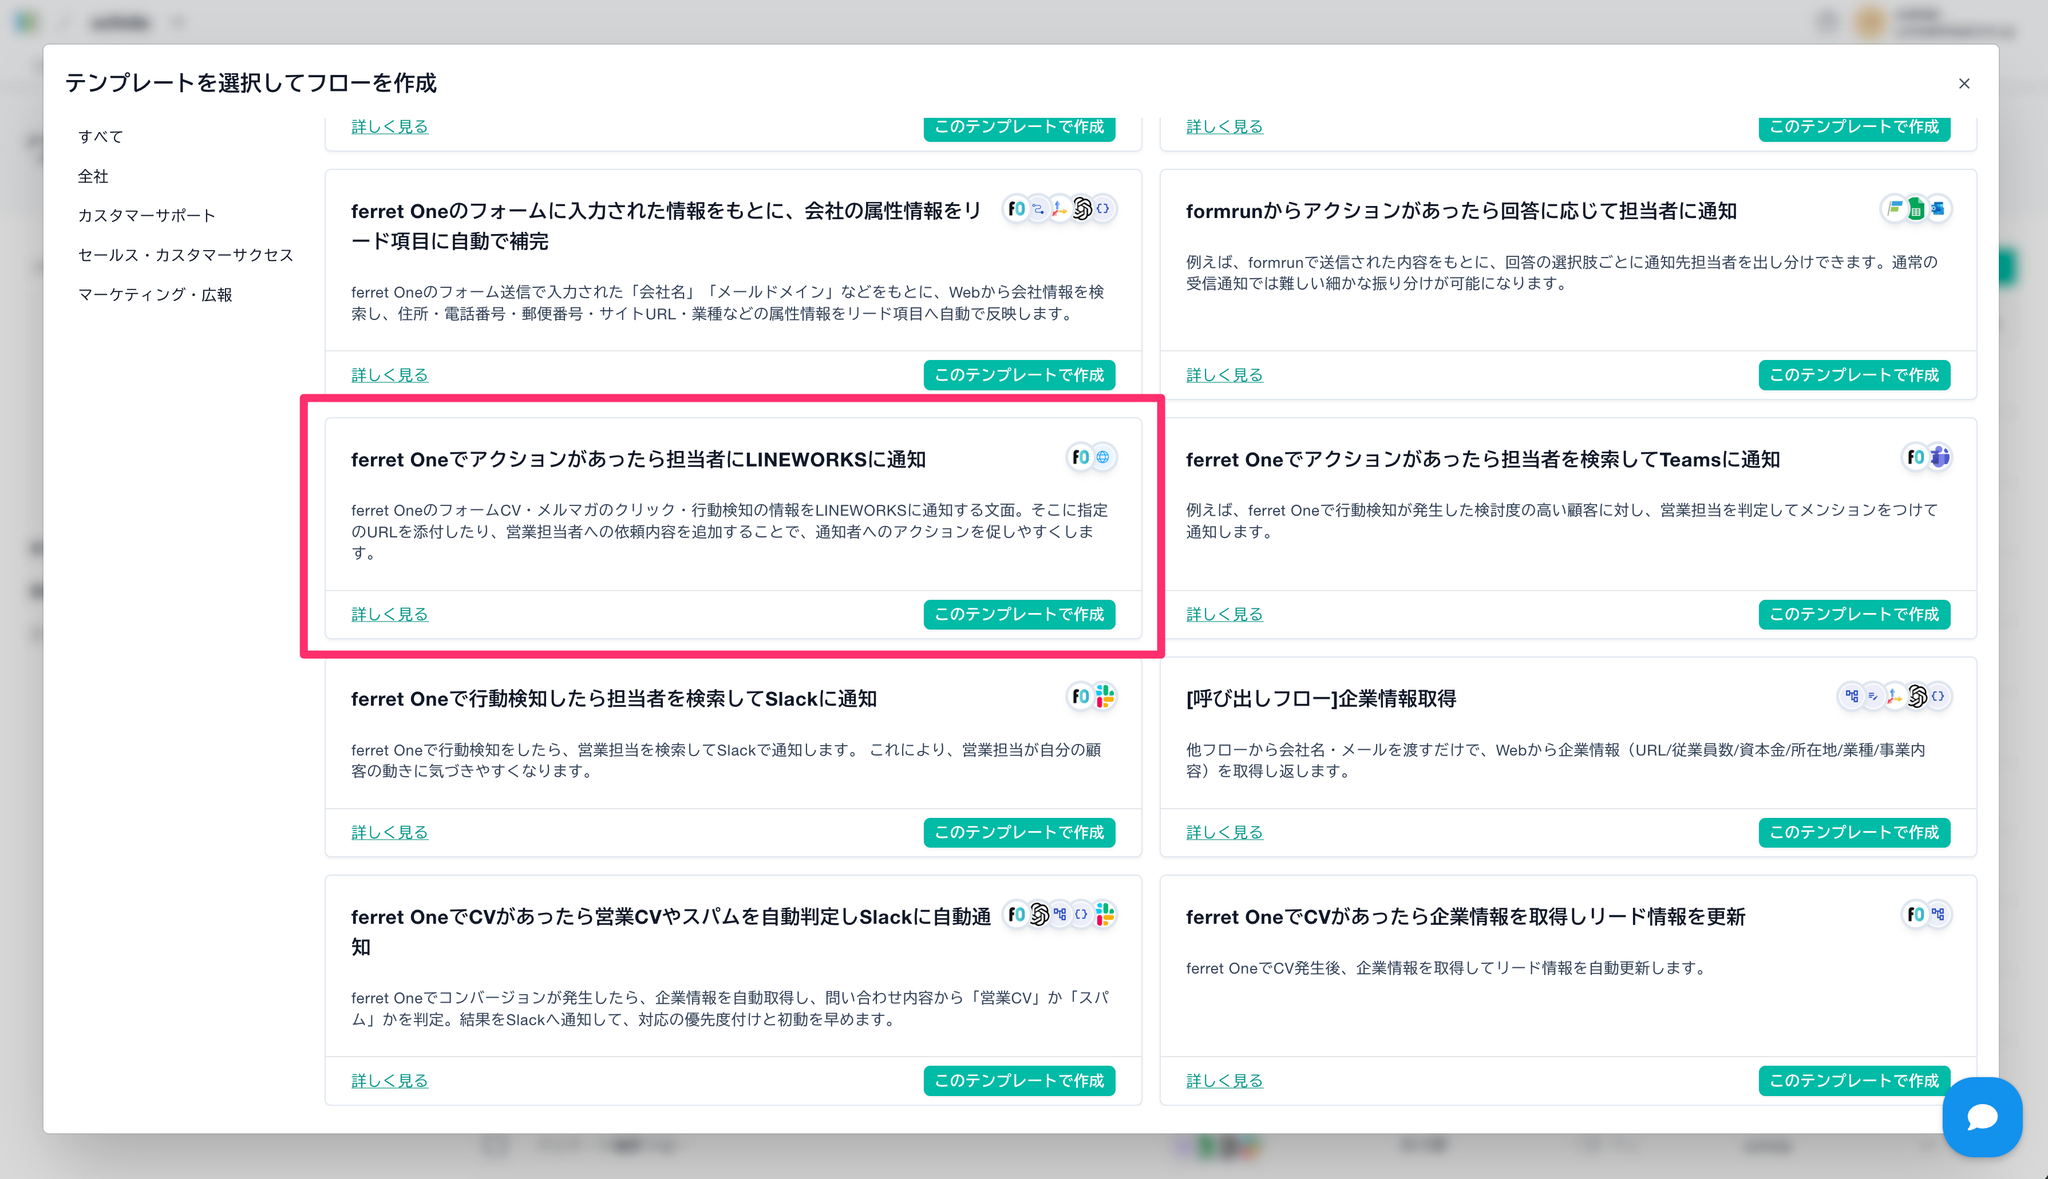The width and height of the screenshot is (2048, 1179).
Task: Filter by カスタマーサポート category
Action: [147, 216]
